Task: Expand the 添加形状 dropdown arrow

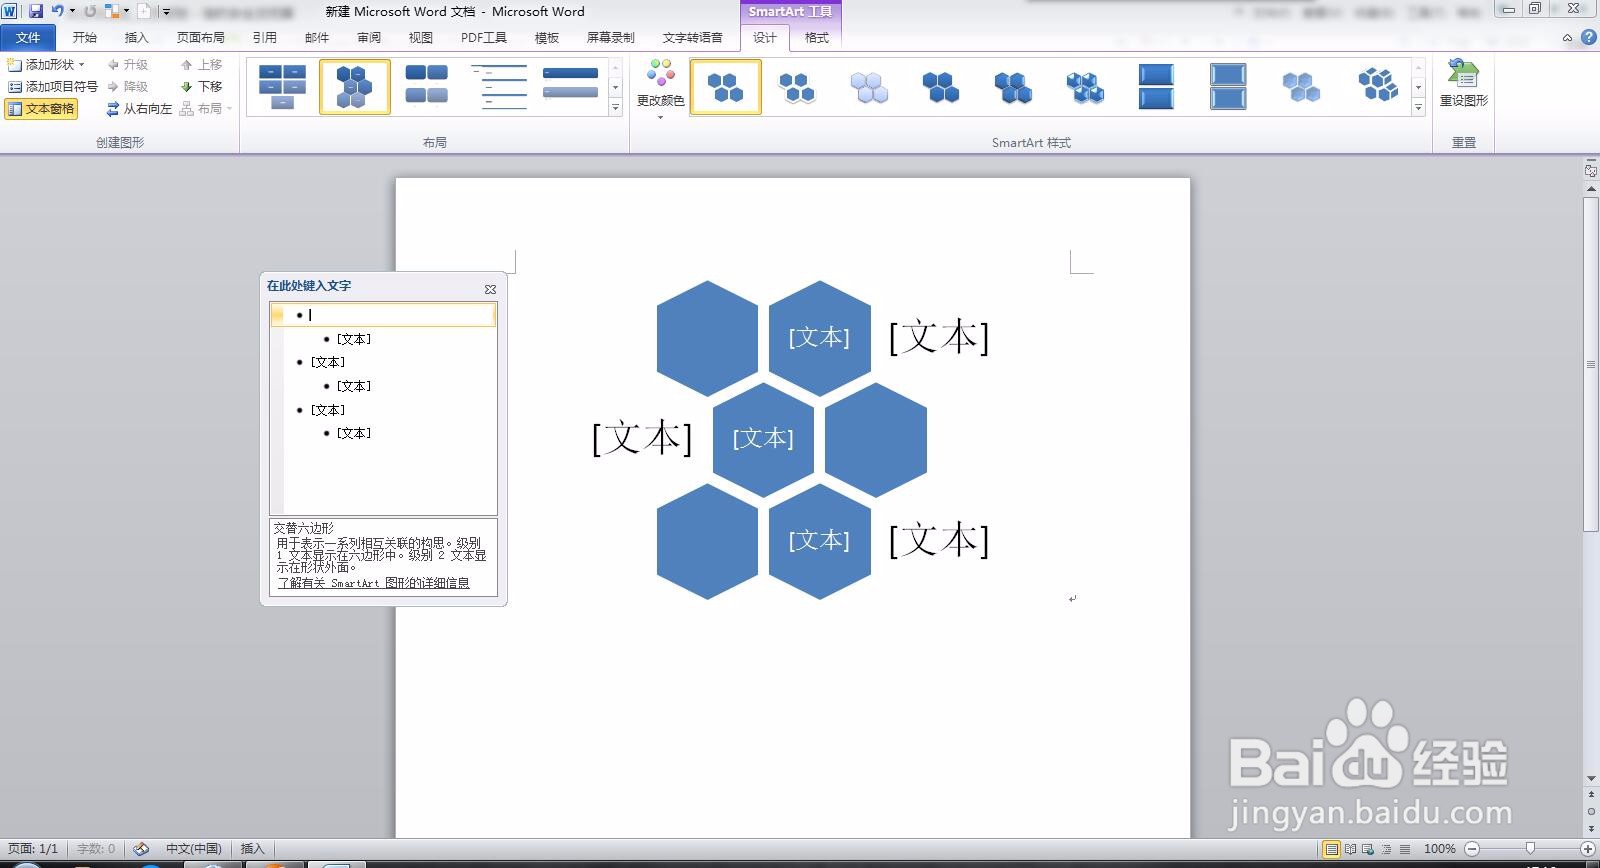Action: coord(83,65)
